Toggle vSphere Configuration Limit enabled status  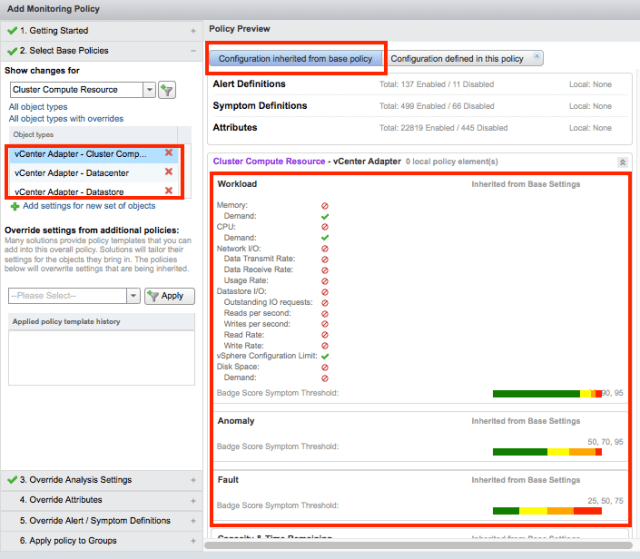(x=325, y=356)
